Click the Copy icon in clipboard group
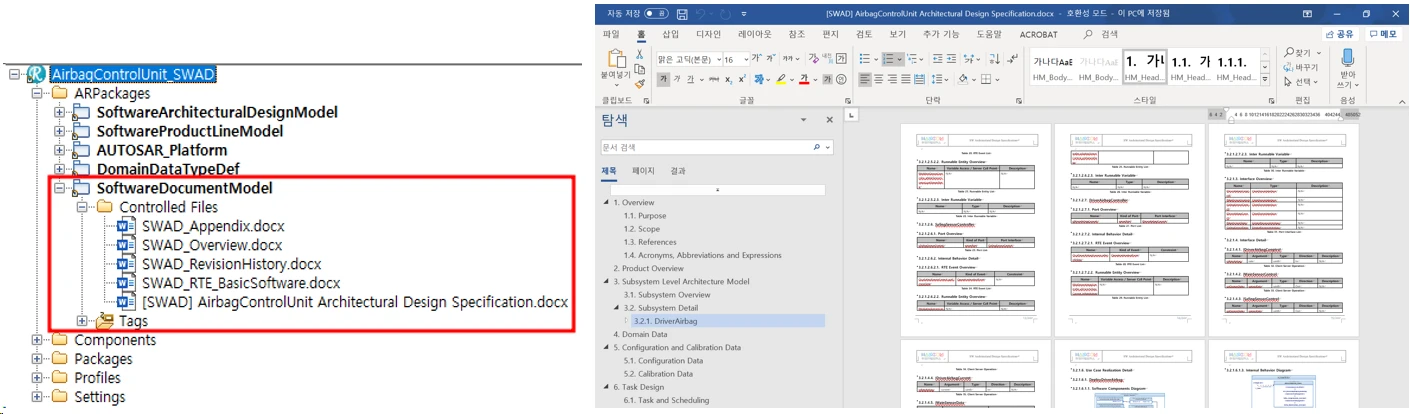Screen dimensions: 1410x414 [x=640, y=69]
